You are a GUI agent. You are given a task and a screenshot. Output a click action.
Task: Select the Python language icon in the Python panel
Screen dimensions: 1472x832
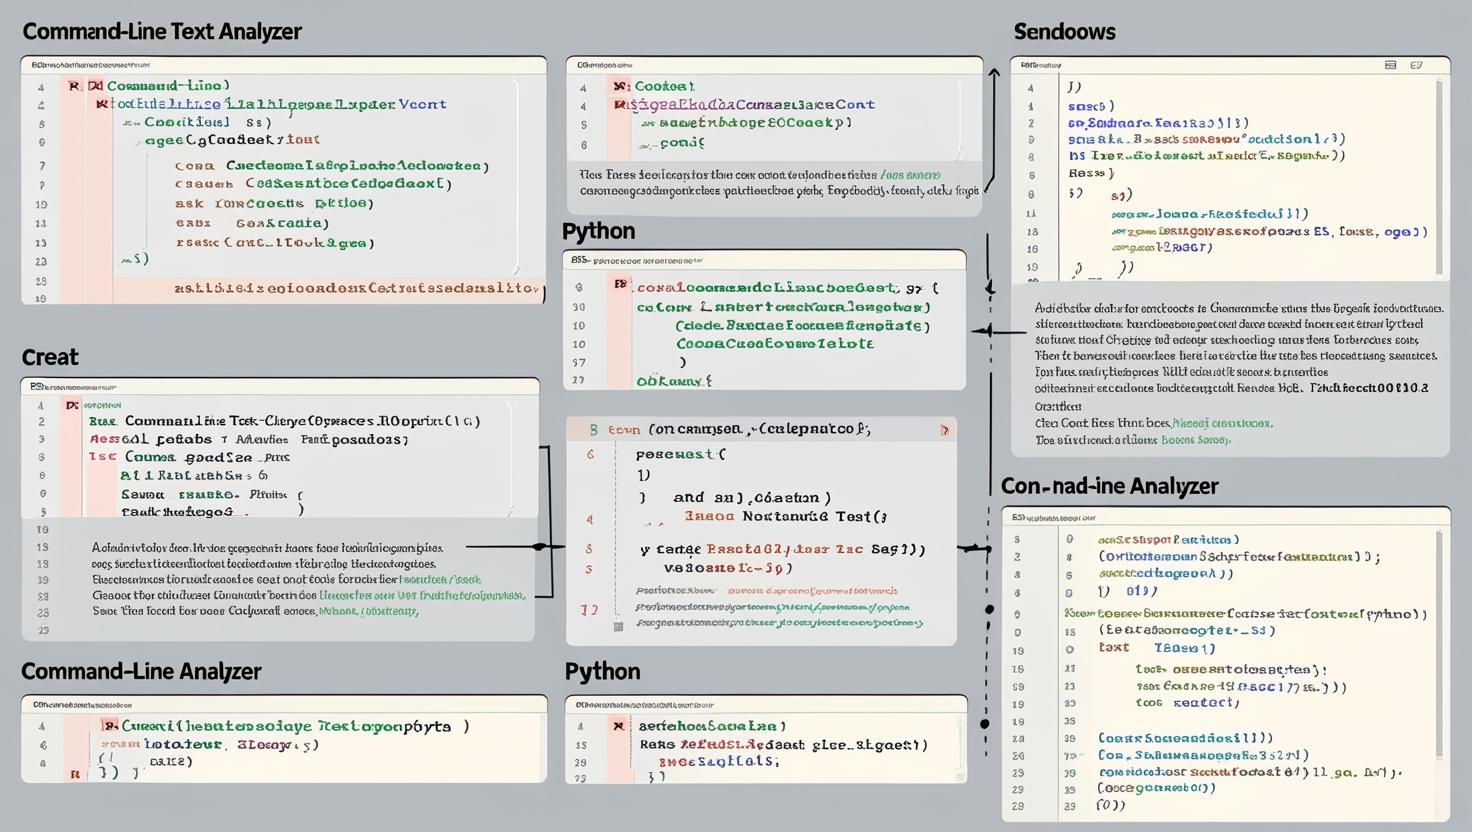tap(621, 287)
